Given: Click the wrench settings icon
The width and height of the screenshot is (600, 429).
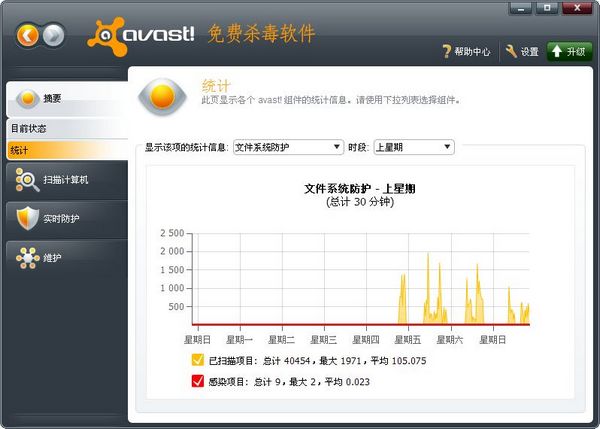Looking at the screenshot, I should click(x=511, y=51).
